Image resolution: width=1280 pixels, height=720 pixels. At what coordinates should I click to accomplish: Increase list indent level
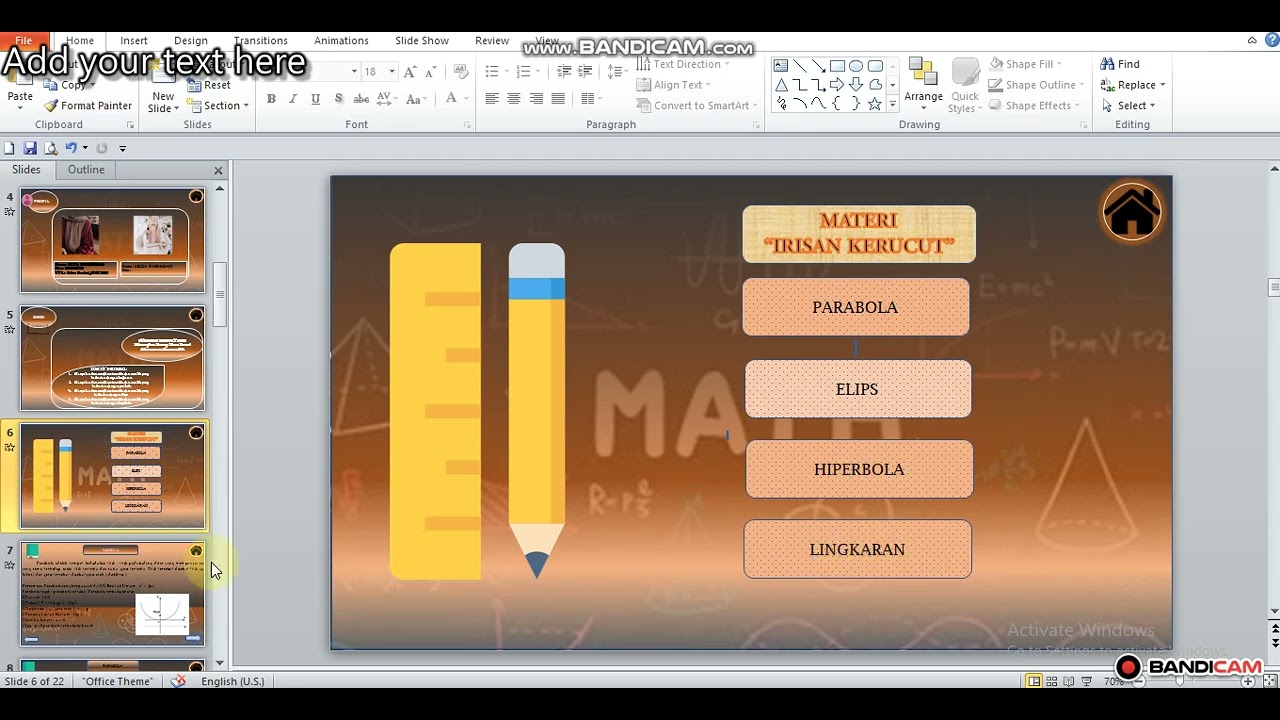pos(586,72)
